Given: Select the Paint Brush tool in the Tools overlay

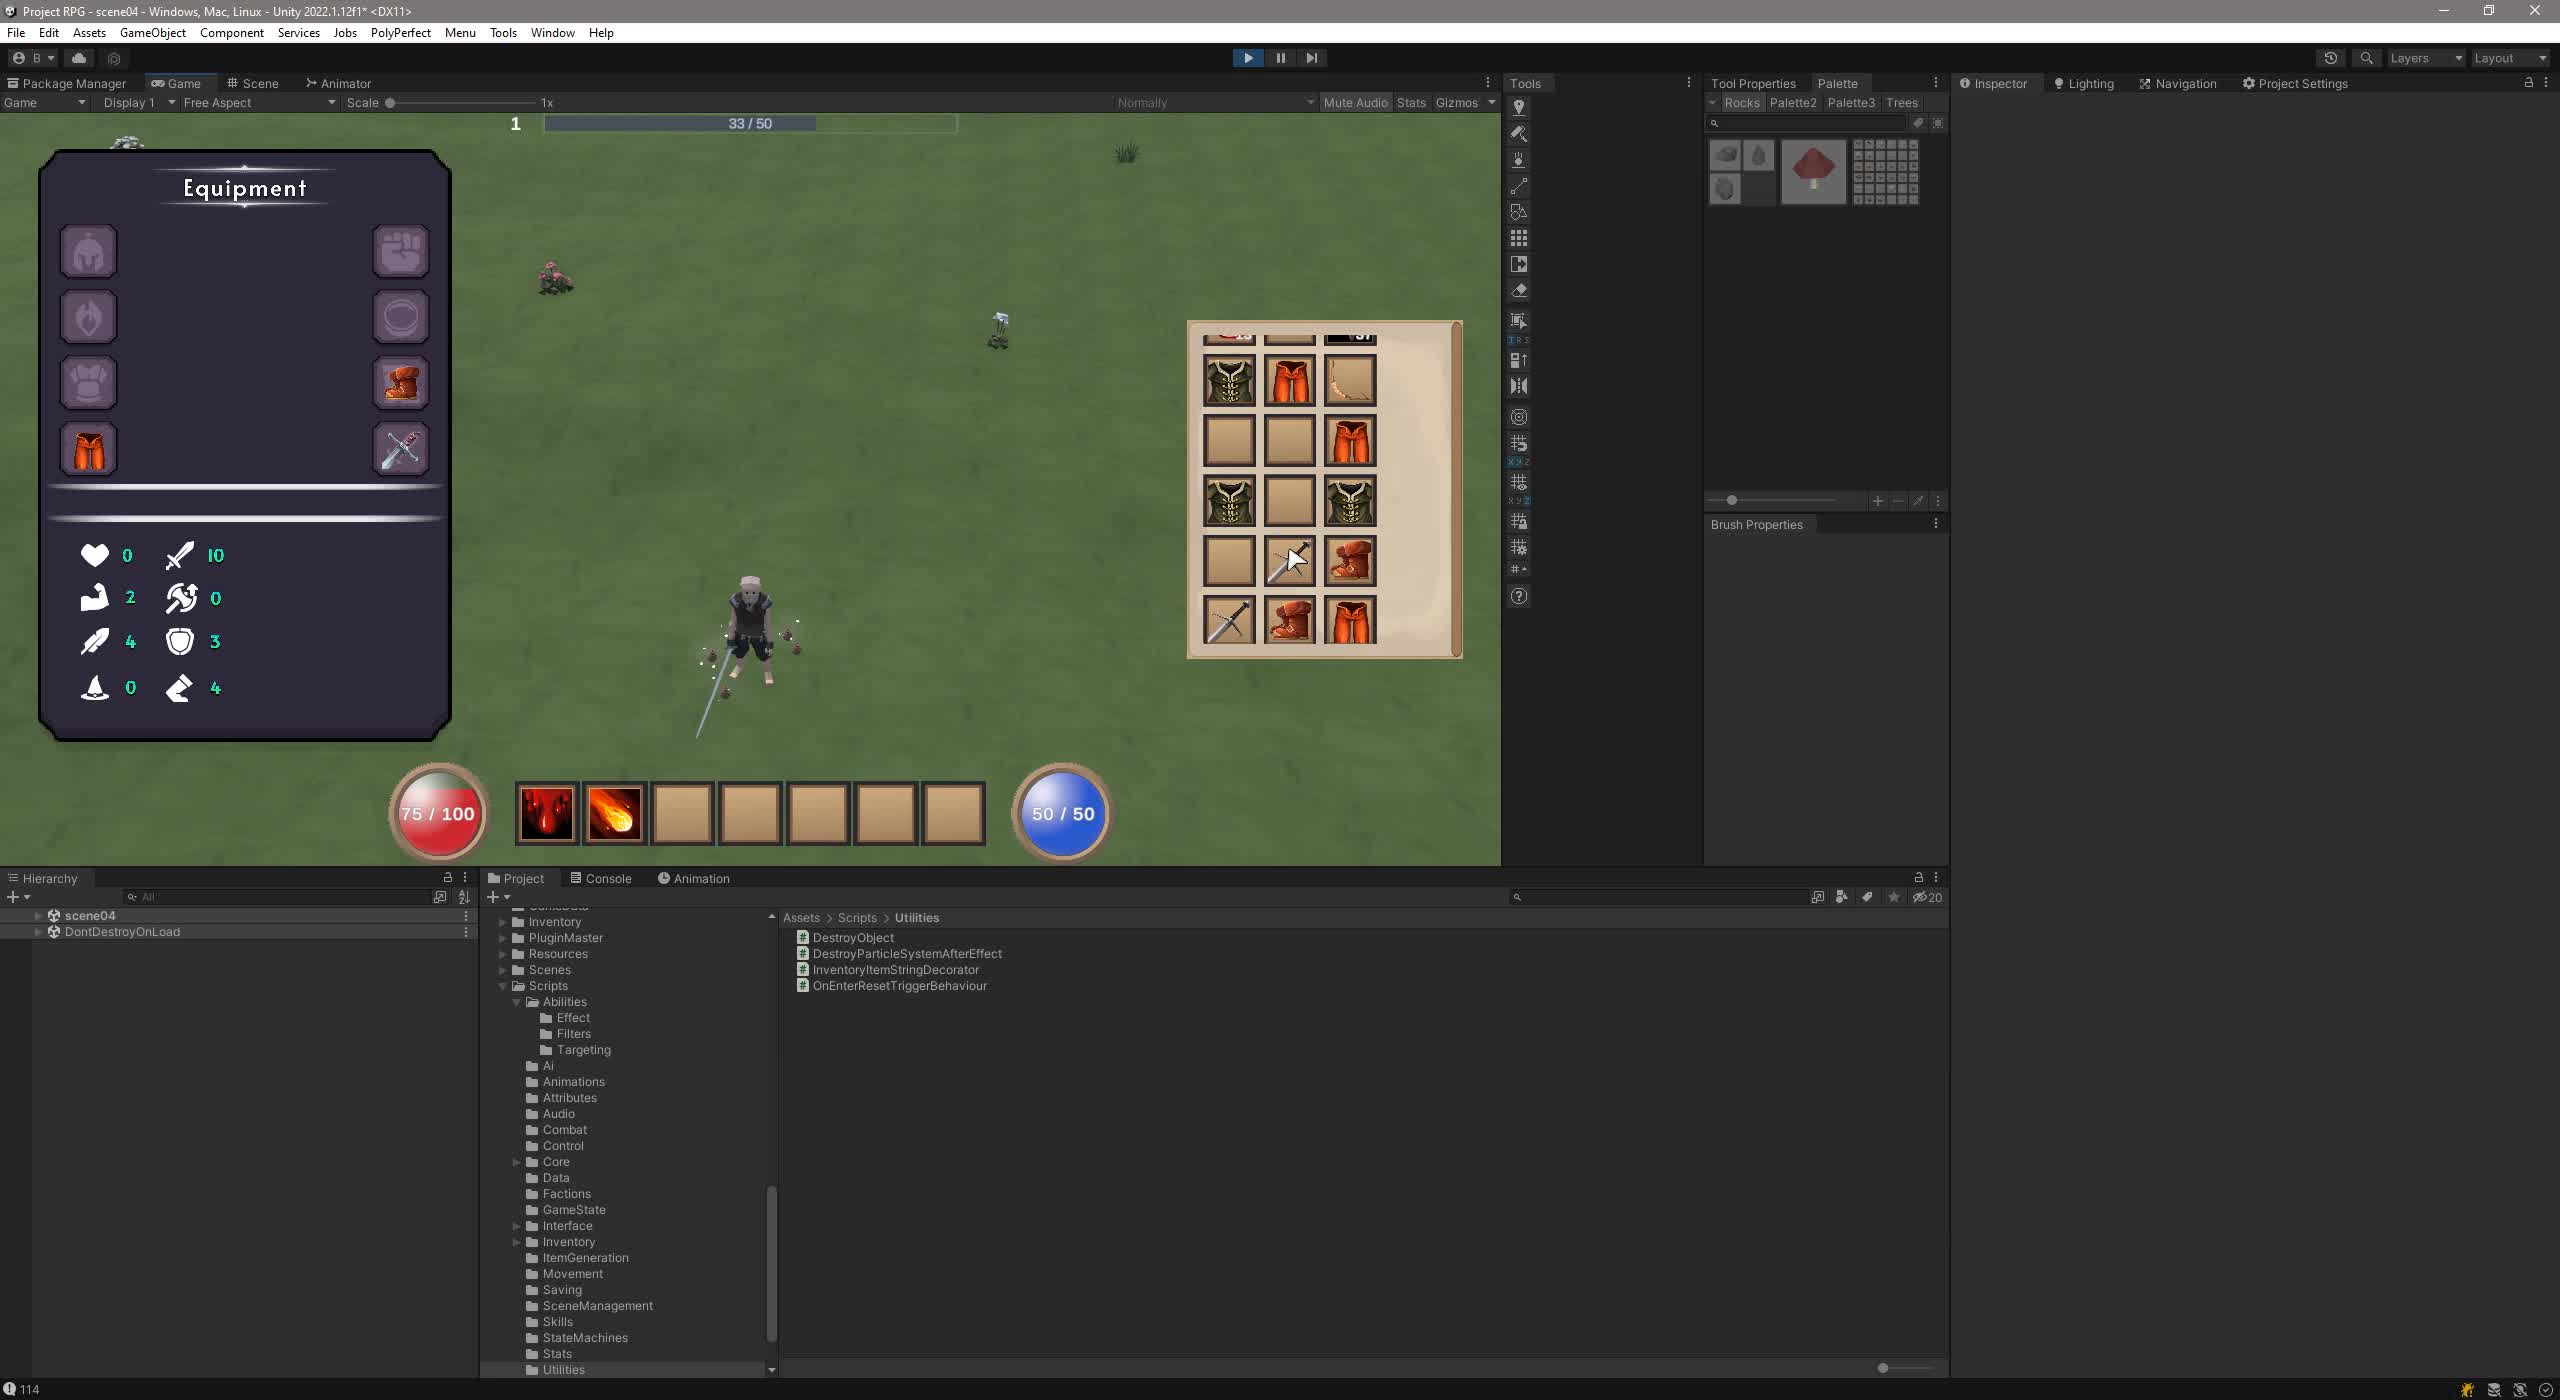Looking at the screenshot, I should [1518, 135].
